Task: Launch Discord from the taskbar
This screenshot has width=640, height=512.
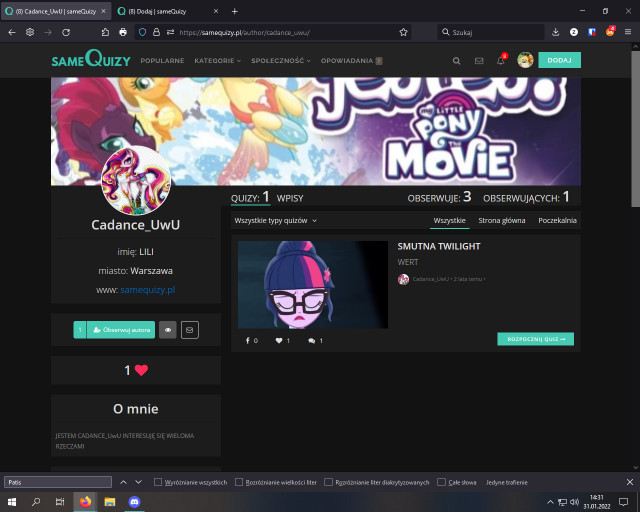Action: pyautogui.click(x=134, y=501)
